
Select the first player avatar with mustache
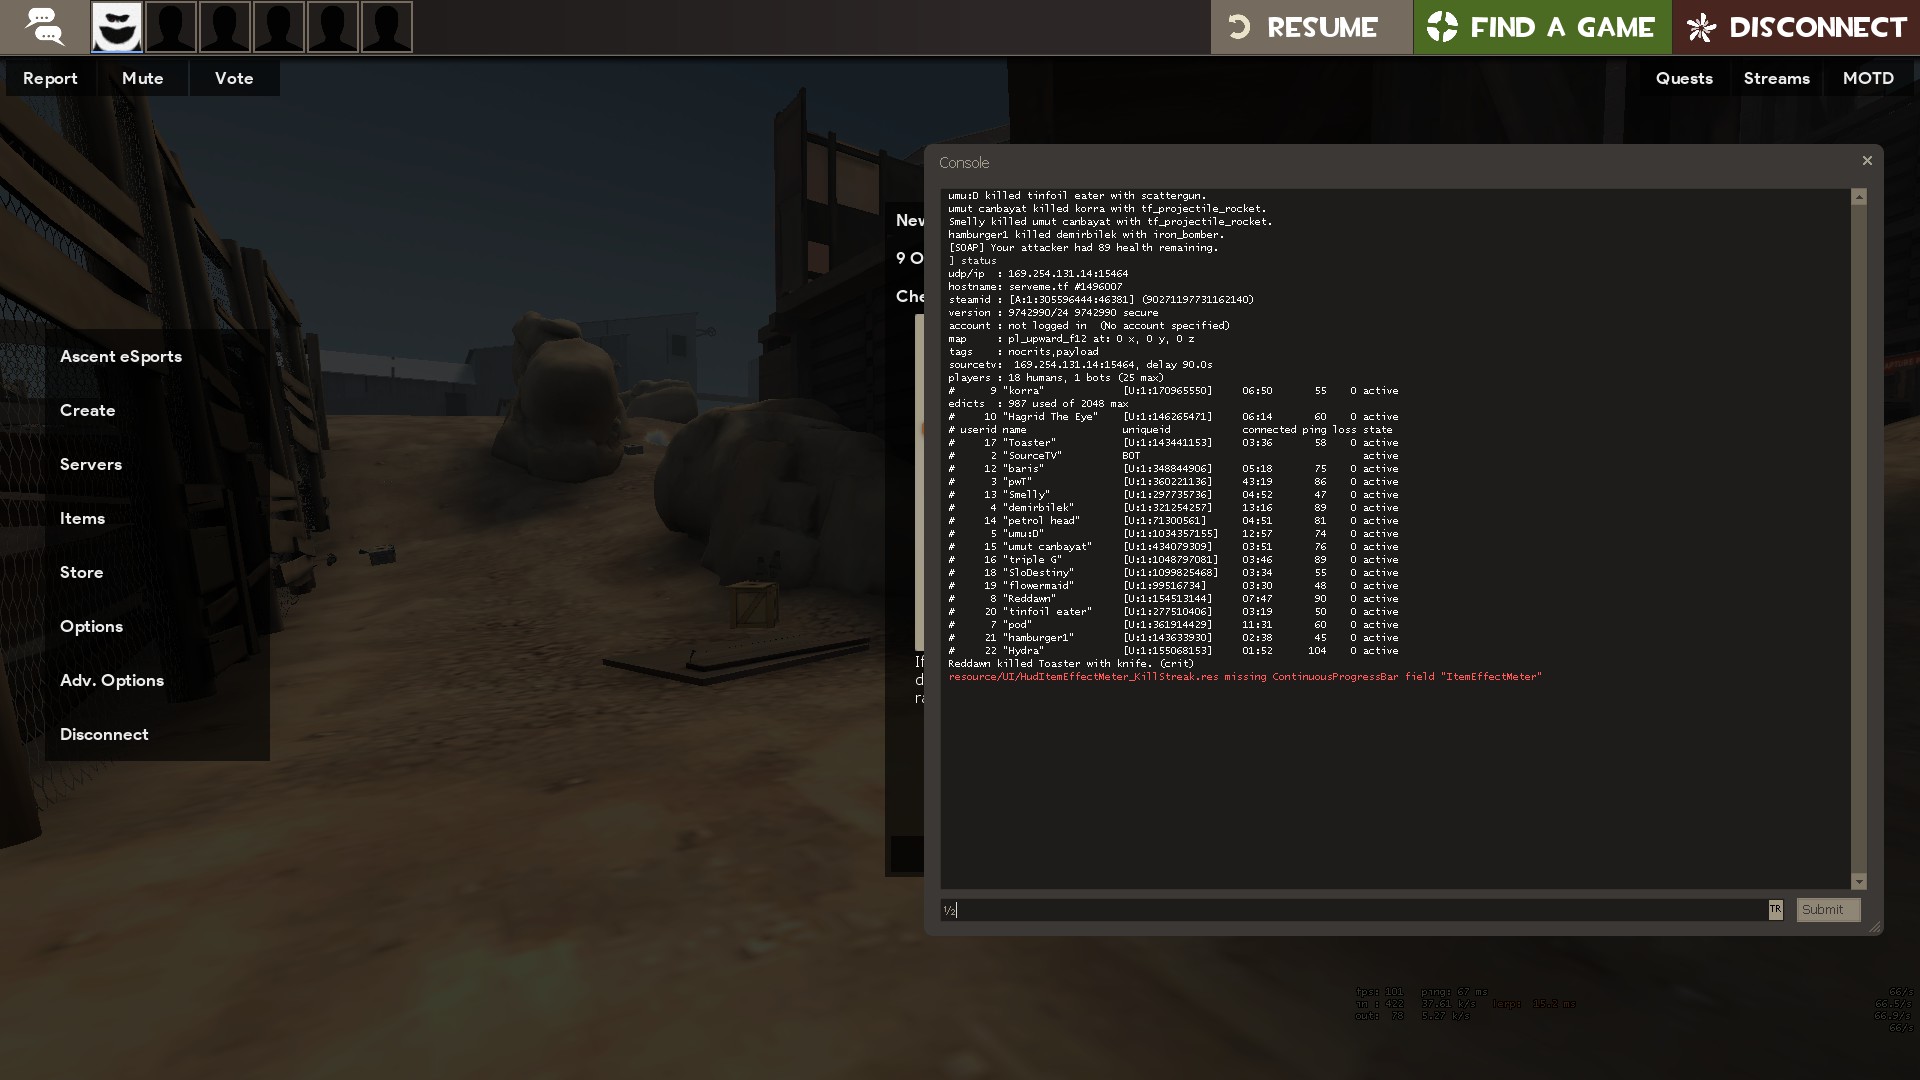point(117,27)
